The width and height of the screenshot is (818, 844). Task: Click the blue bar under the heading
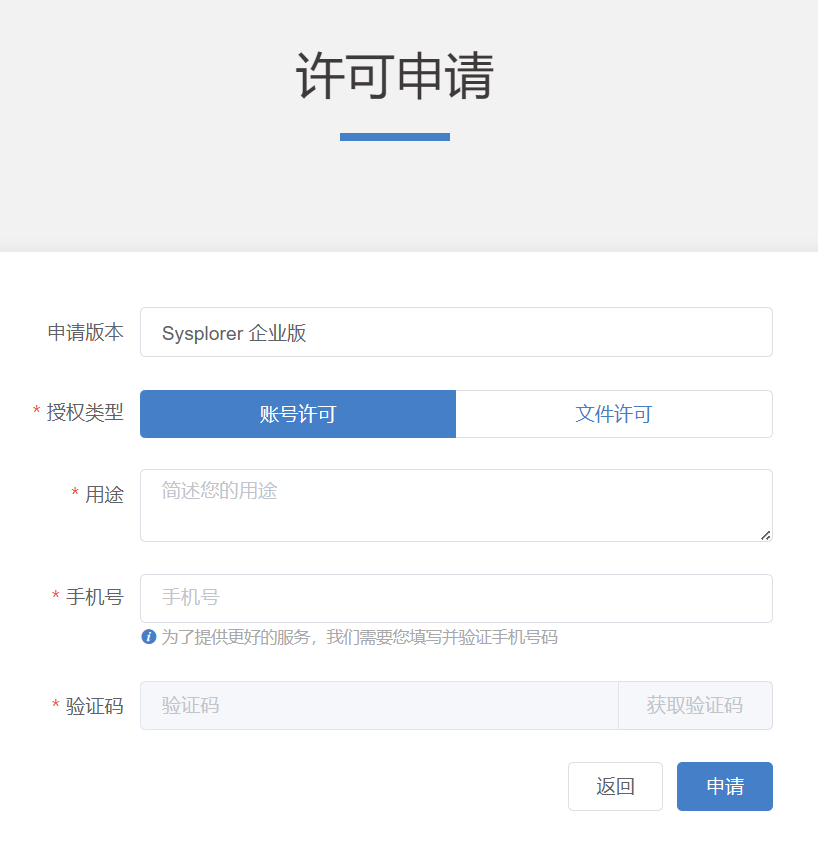pyautogui.click(x=395, y=137)
